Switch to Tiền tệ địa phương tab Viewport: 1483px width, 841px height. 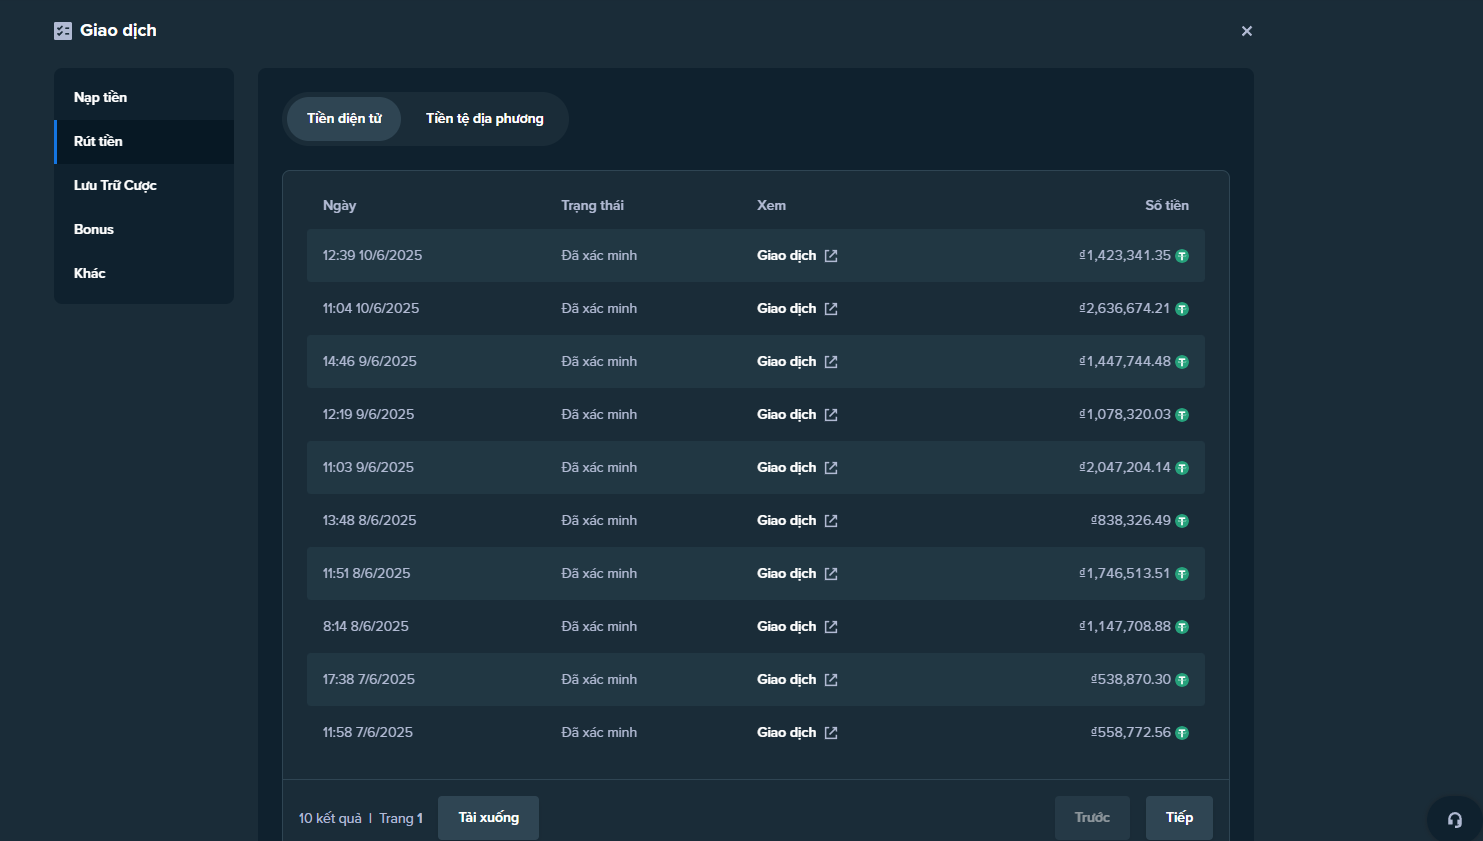click(x=485, y=119)
